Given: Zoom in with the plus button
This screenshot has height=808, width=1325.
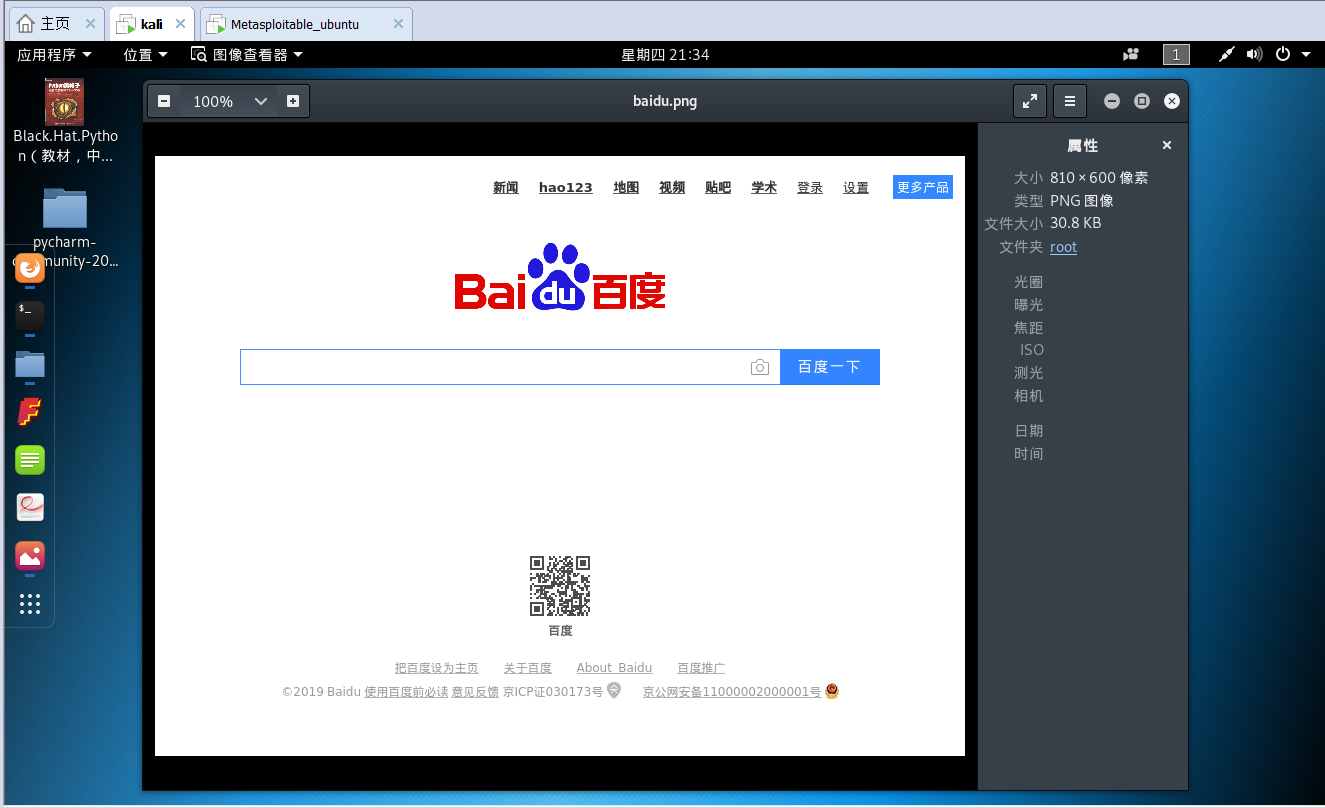Looking at the screenshot, I should coord(293,101).
